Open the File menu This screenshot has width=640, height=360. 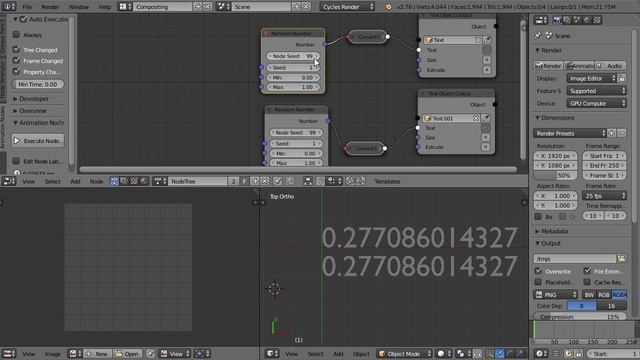click(27, 7)
